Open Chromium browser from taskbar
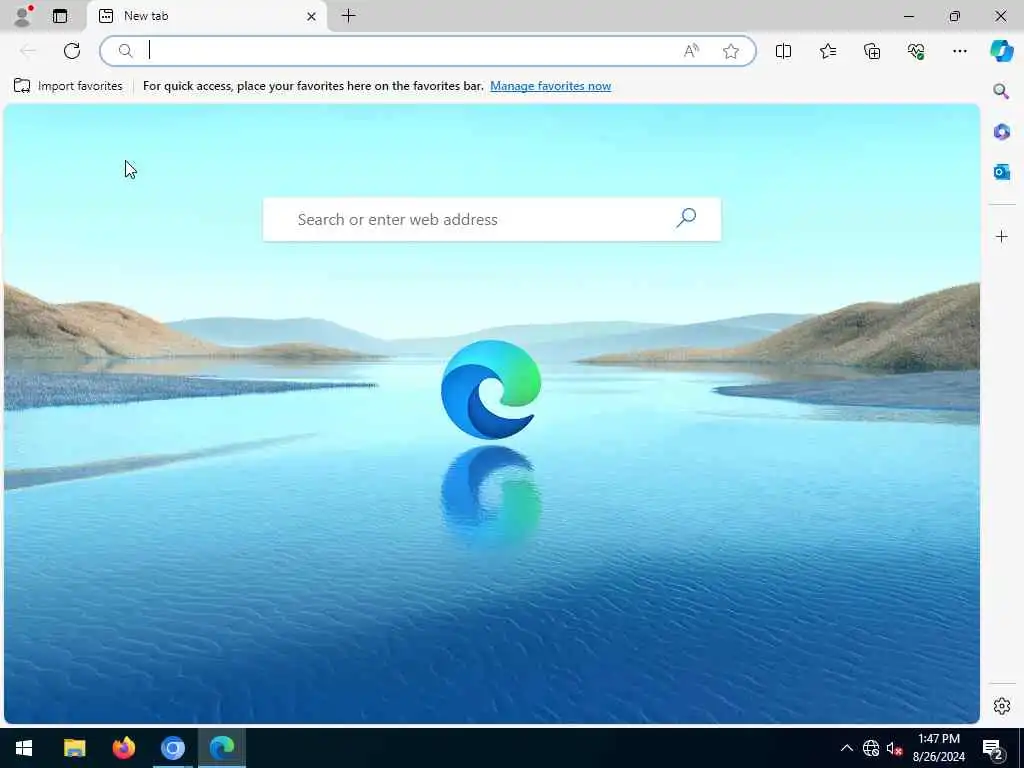Image resolution: width=1024 pixels, height=768 pixels. 173,748
